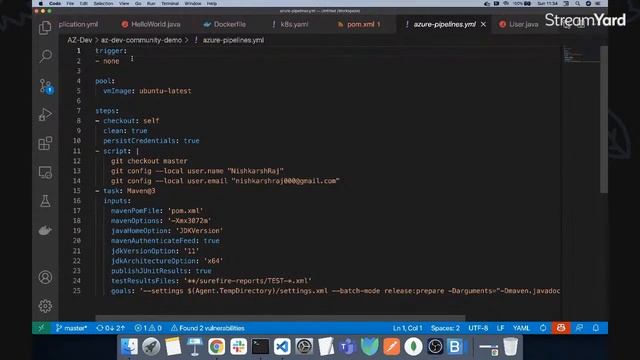Change the YAML language mode
The height and width of the screenshot is (360, 640).
(x=521, y=328)
